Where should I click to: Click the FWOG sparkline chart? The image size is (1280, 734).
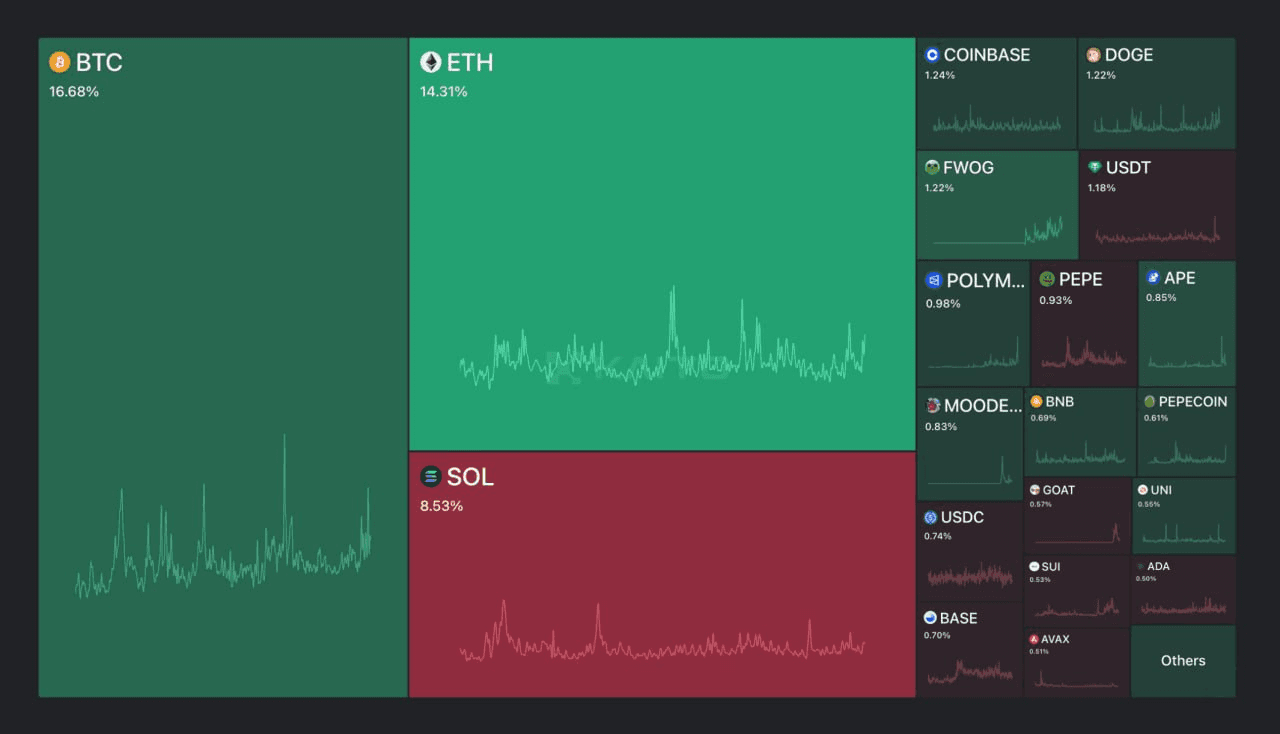click(x=997, y=230)
